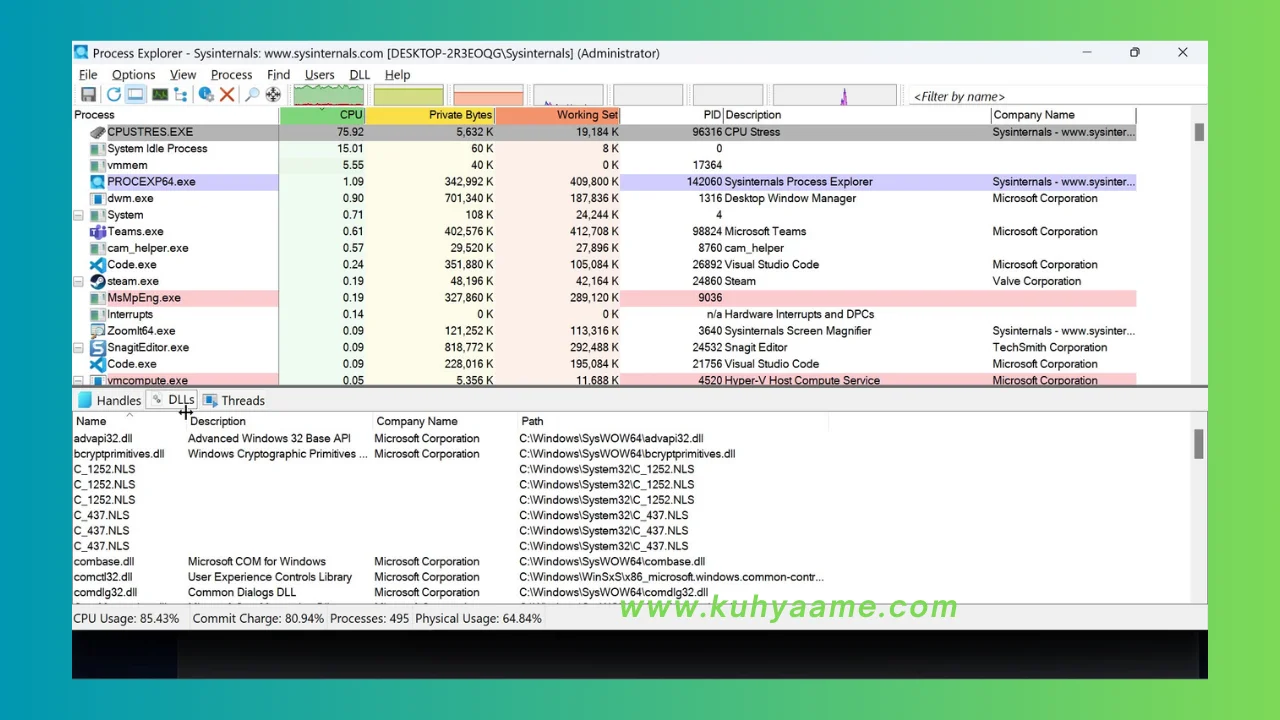The image size is (1280, 720).
Task: Open the View menu
Action: tap(183, 74)
